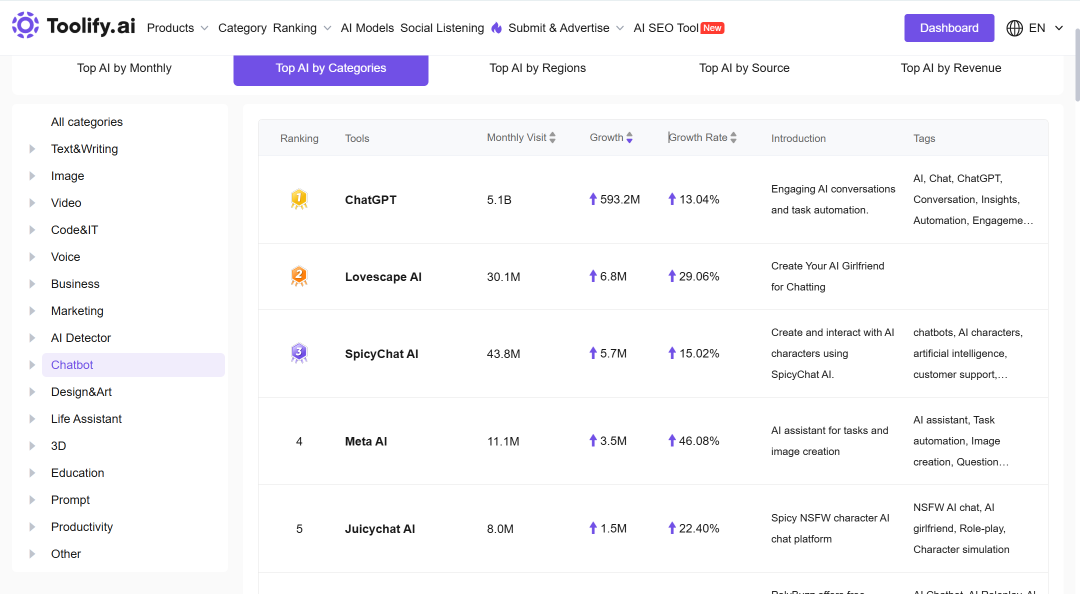Click the flame icon beside Submit & Advertise
Image resolution: width=1080 pixels, height=594 pixels.
497,28
